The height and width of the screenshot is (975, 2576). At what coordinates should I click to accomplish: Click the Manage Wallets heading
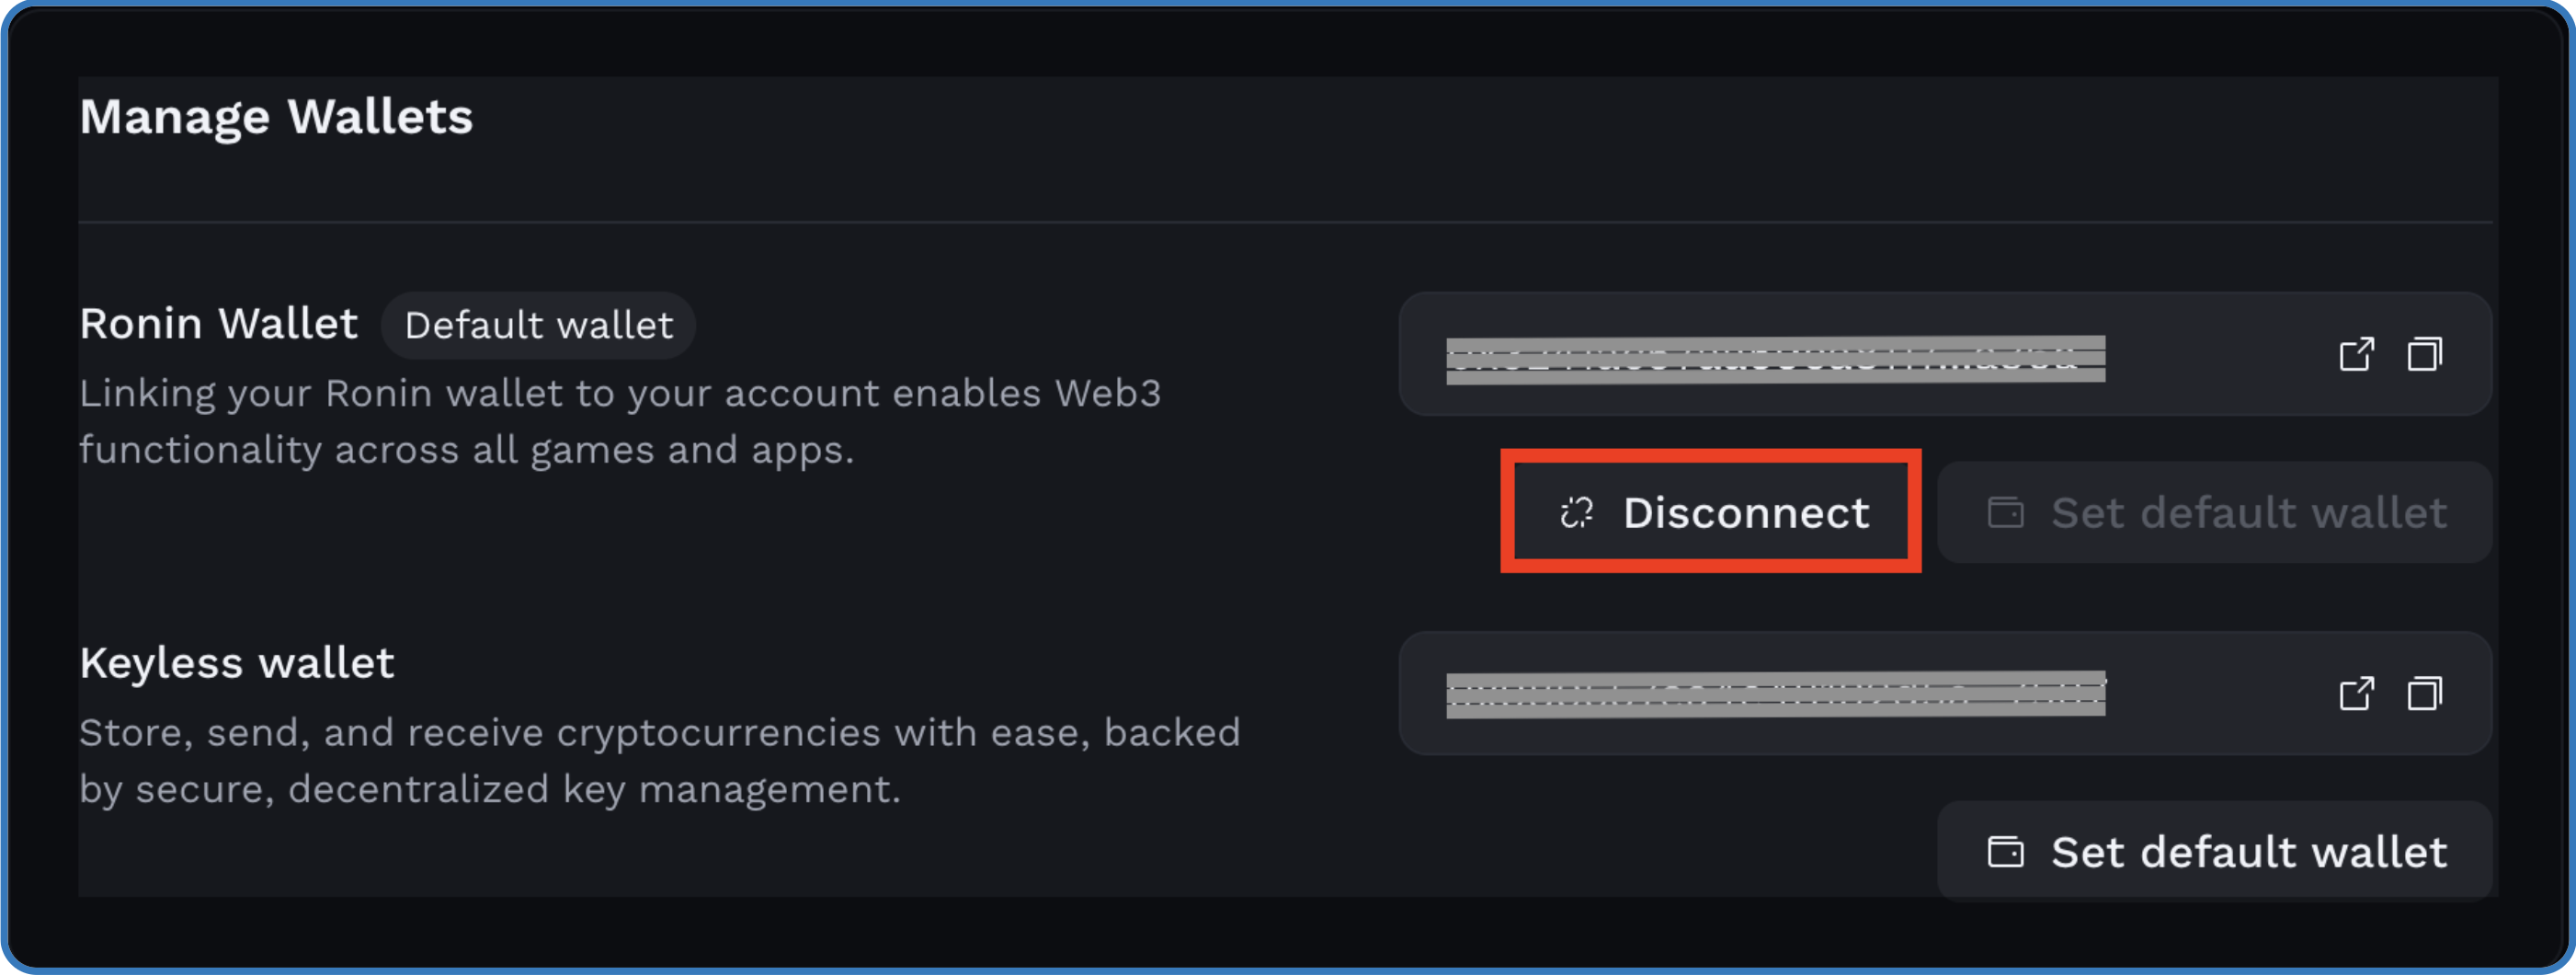point(276,117)
